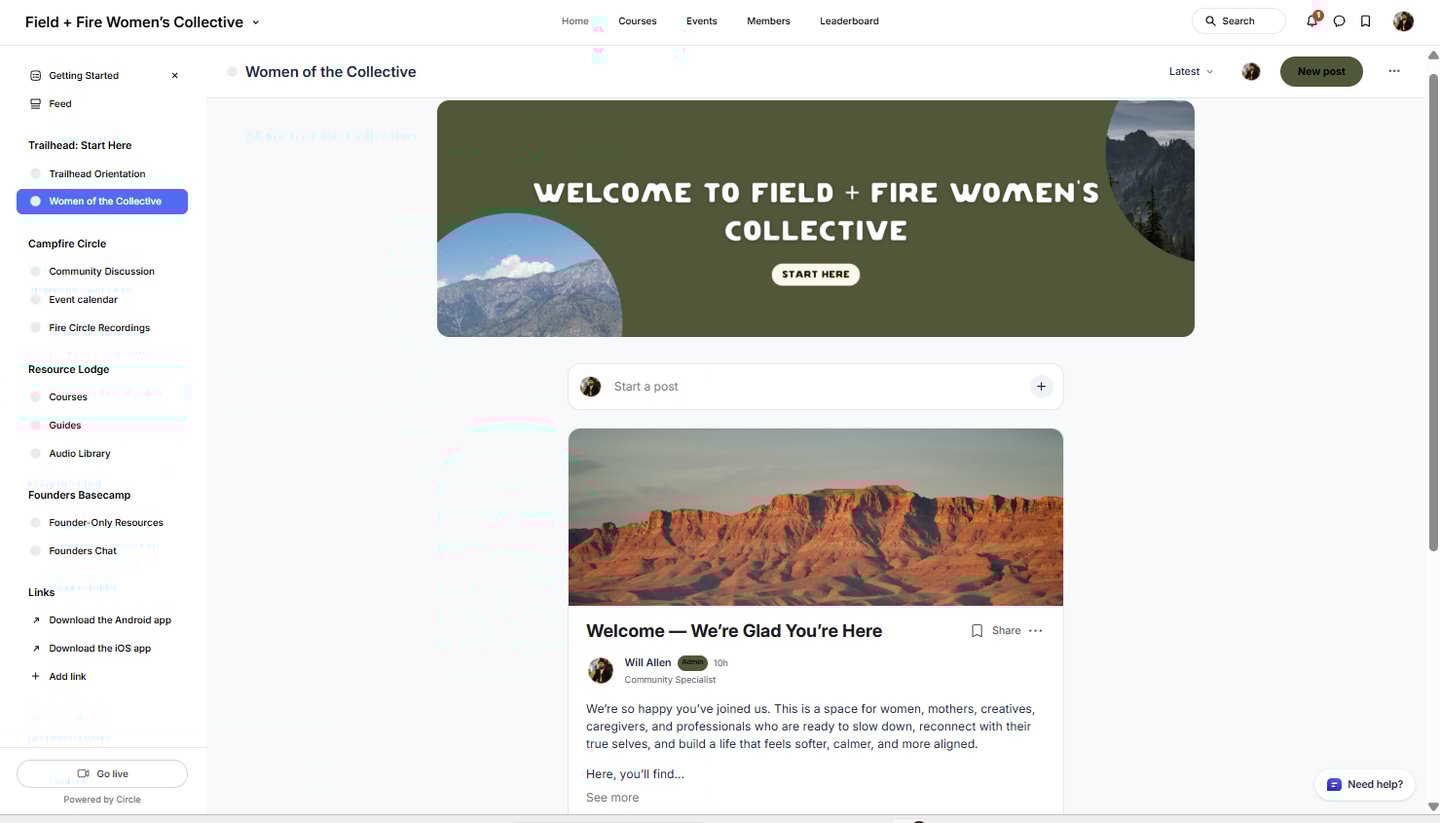Switch to the Courses tab

tap(637, 21)
